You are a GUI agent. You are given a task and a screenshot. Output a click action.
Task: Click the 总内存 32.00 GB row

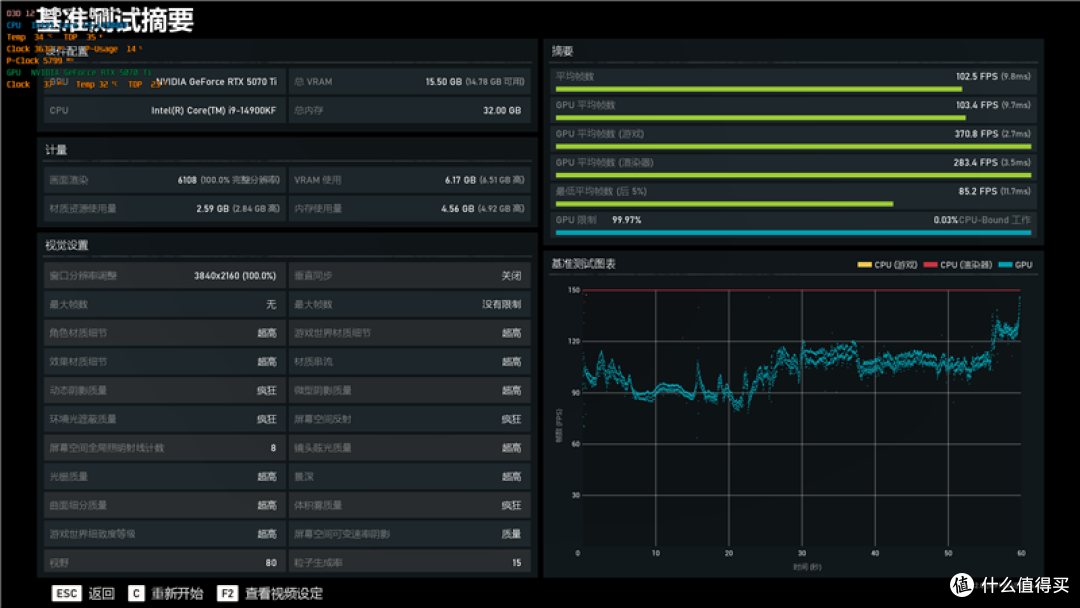(x=409, y=110)
